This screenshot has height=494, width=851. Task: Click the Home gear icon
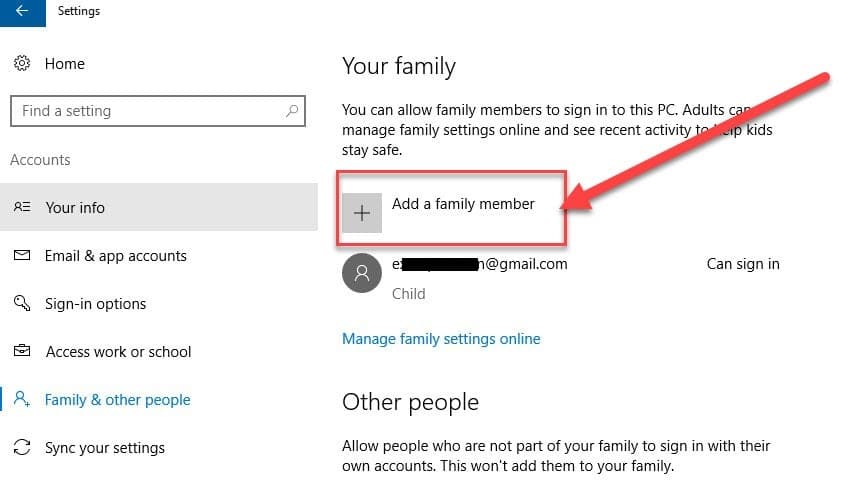22,63
